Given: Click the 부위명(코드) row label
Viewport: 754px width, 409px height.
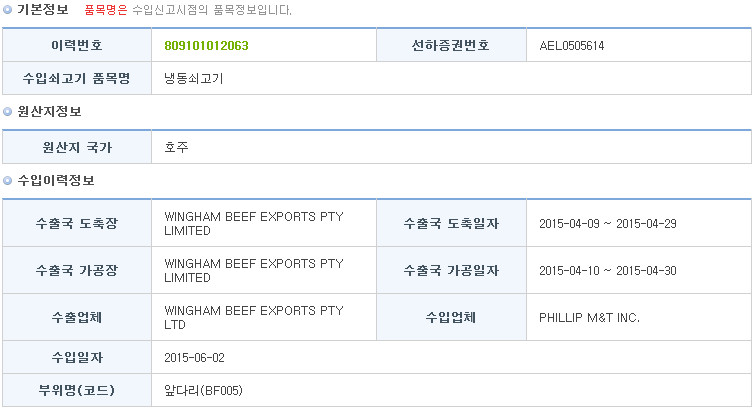Looking at the screenshot, I should pyautogui.click(x=77, y=390).
